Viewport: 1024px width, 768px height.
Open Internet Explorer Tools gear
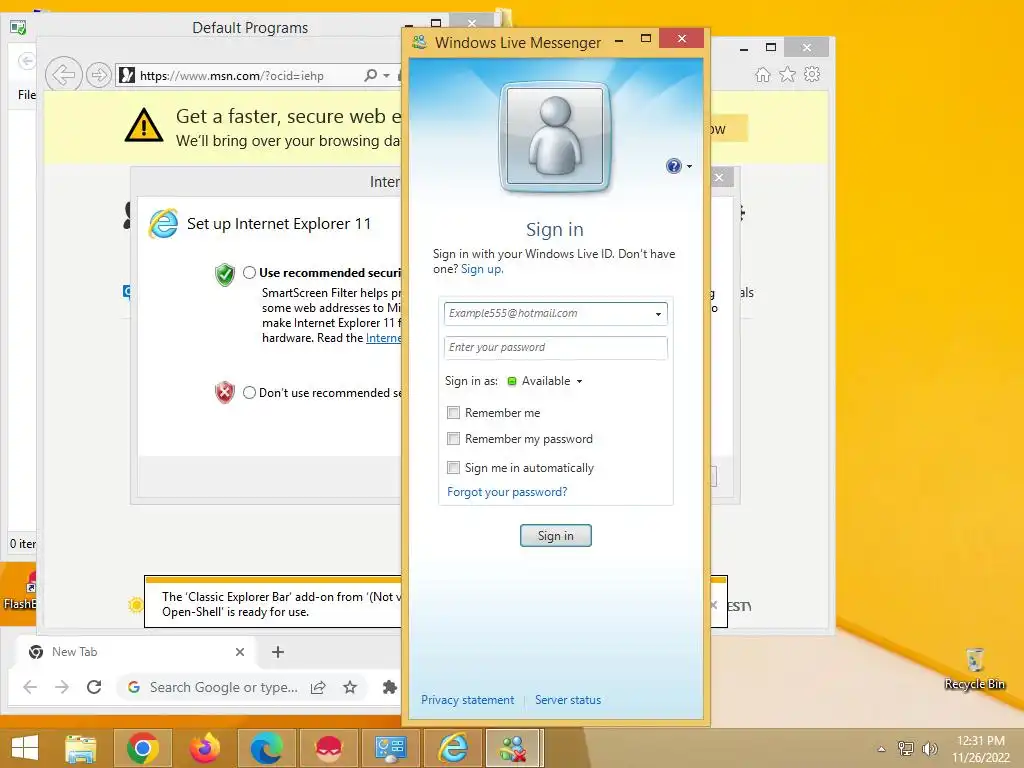(x=812, y=74)
